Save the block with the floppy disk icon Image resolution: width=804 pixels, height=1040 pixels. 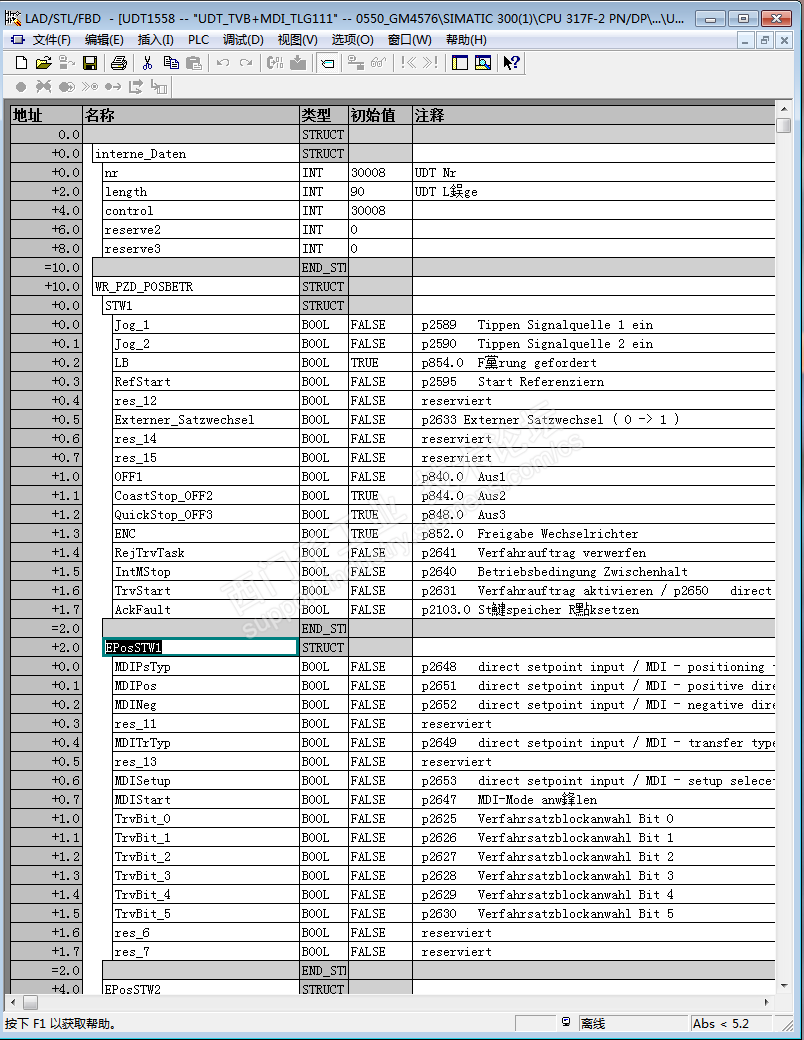point(90,63)
